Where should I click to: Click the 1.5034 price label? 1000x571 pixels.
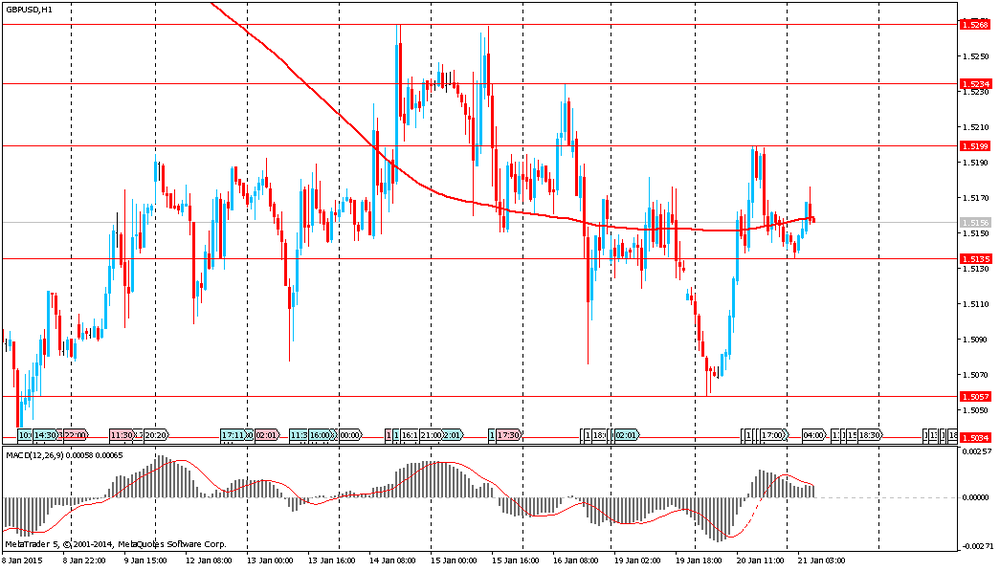click(x=974, y=438)
